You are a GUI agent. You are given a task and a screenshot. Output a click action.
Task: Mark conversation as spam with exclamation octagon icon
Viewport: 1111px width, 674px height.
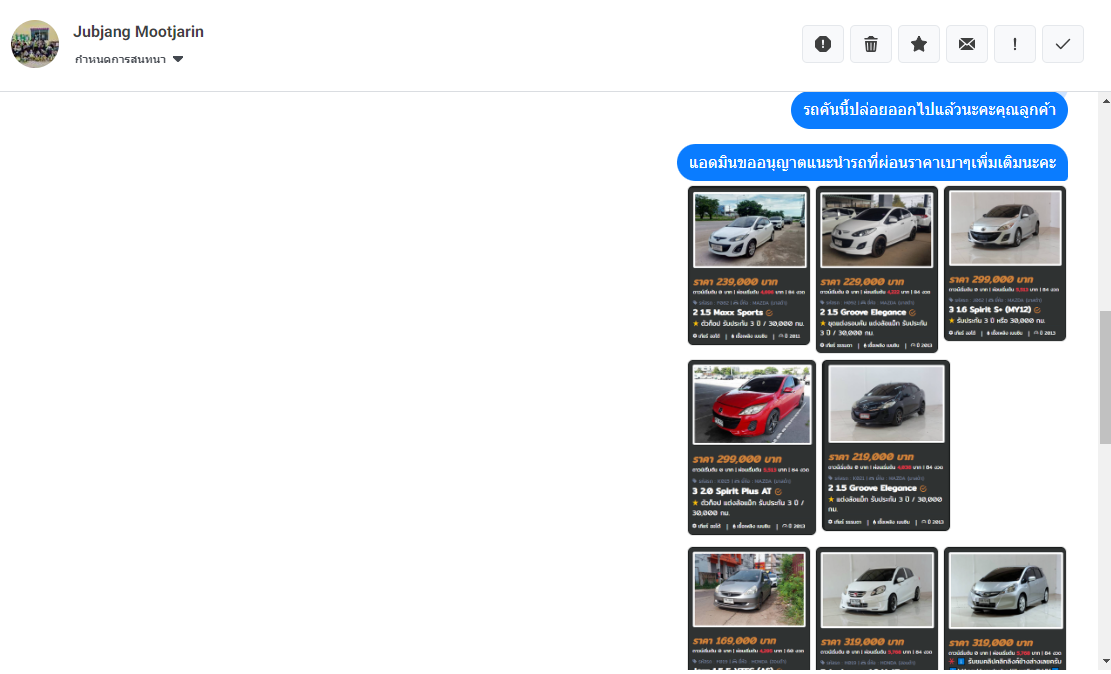coord(823,44)
